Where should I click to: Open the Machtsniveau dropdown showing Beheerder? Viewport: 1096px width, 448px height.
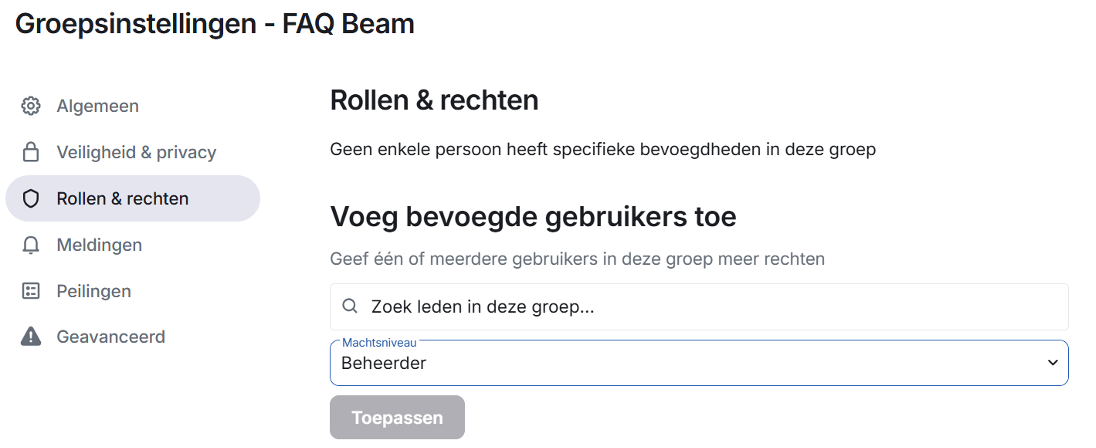click(690, 363)
